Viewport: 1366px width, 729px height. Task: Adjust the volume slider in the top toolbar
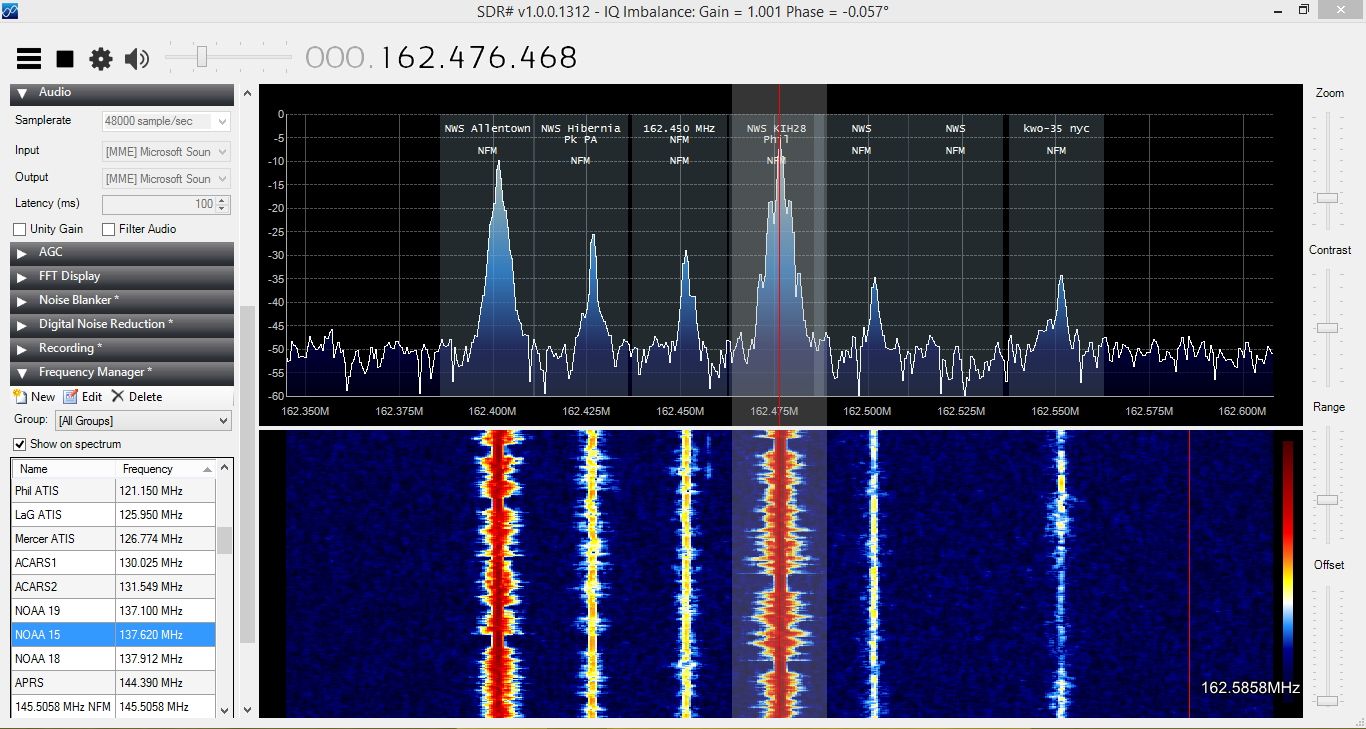point(201,57)
